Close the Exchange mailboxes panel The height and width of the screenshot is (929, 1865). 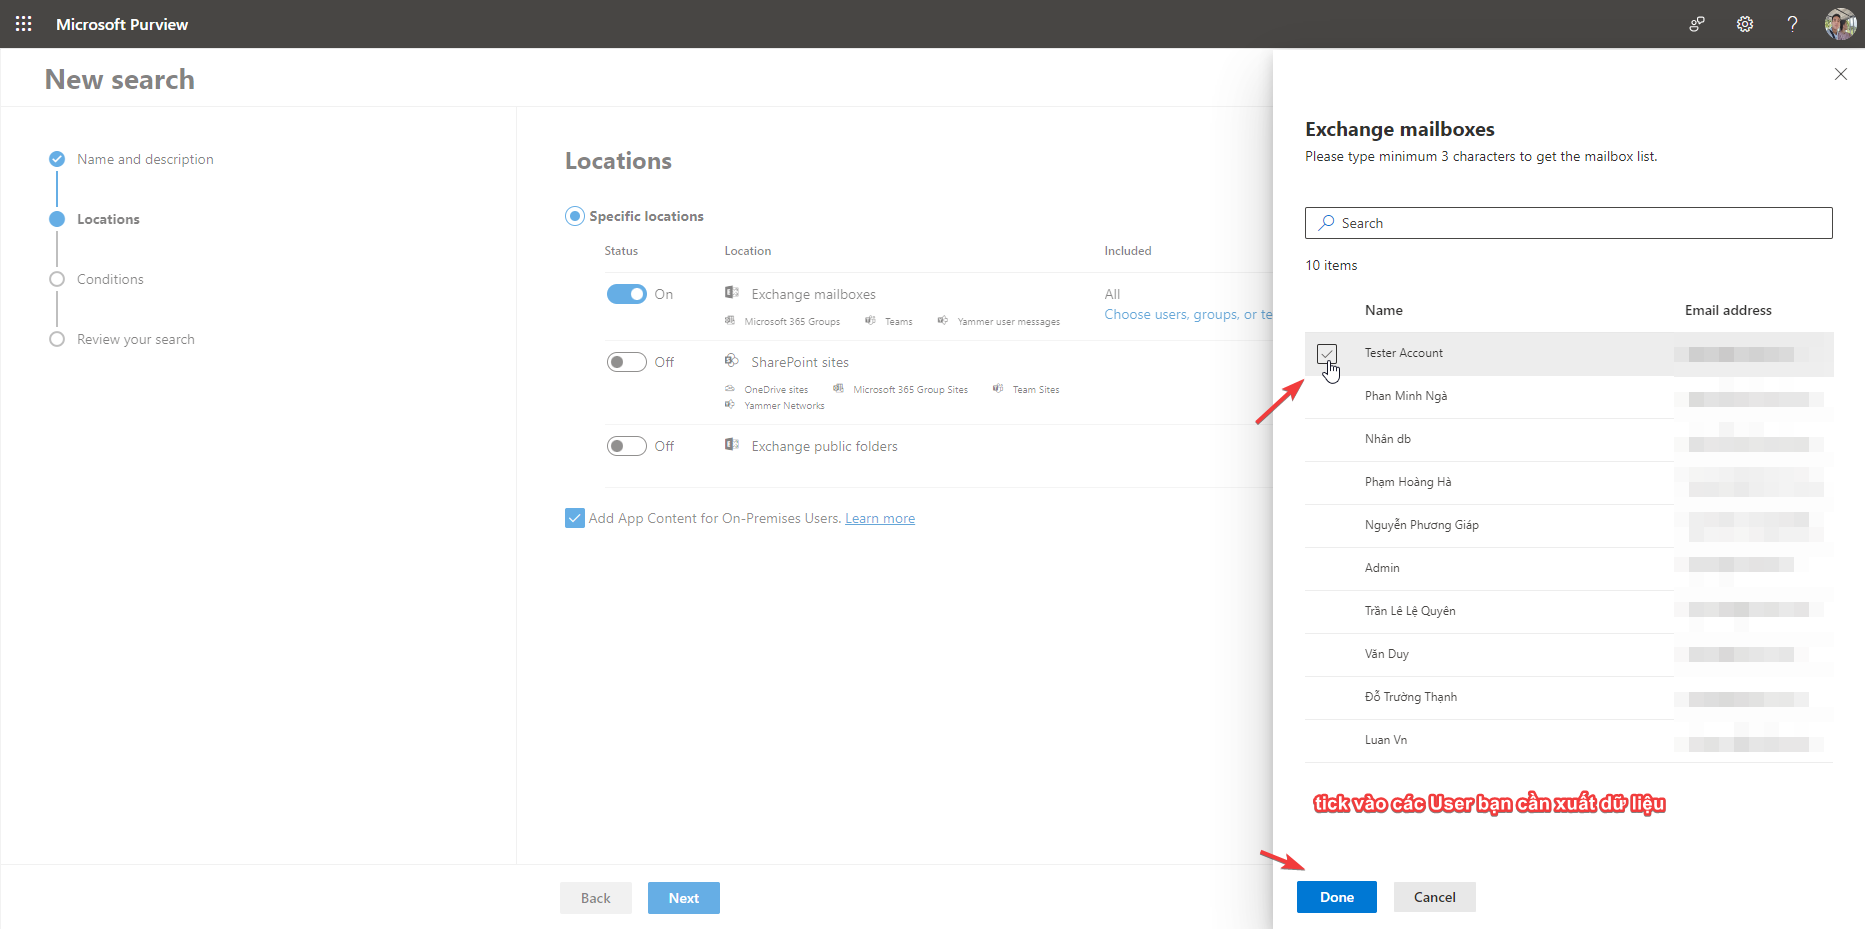pyautogui.click(x=1840, y=74)
